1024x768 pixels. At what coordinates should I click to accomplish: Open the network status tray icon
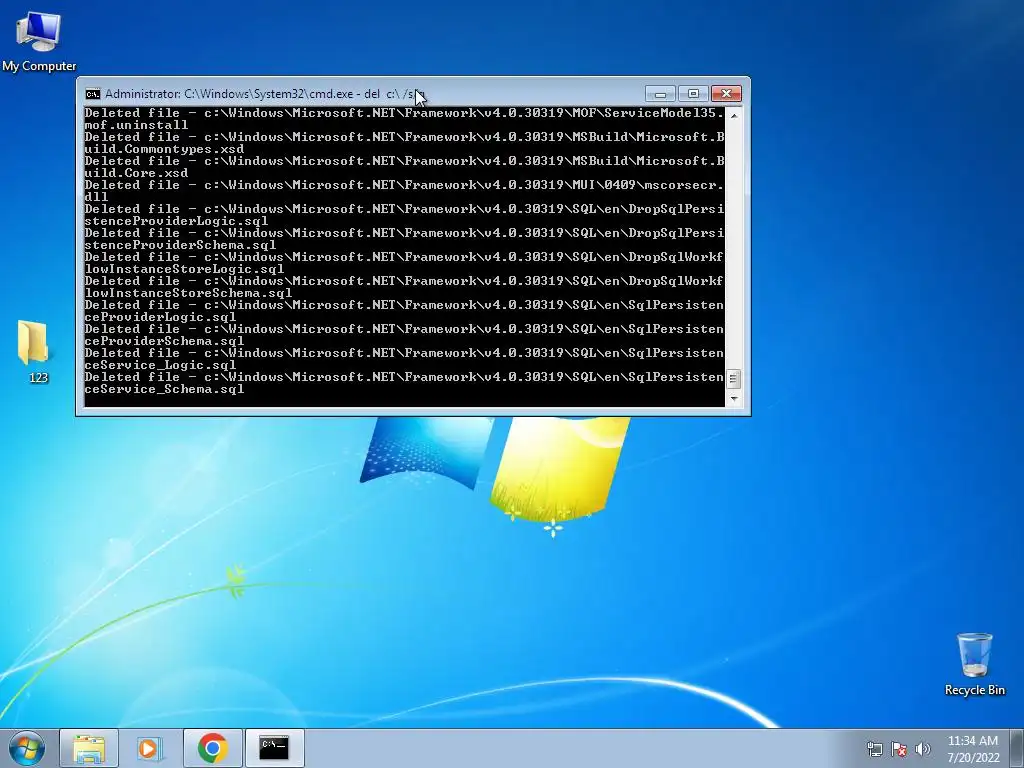(874, 749)
